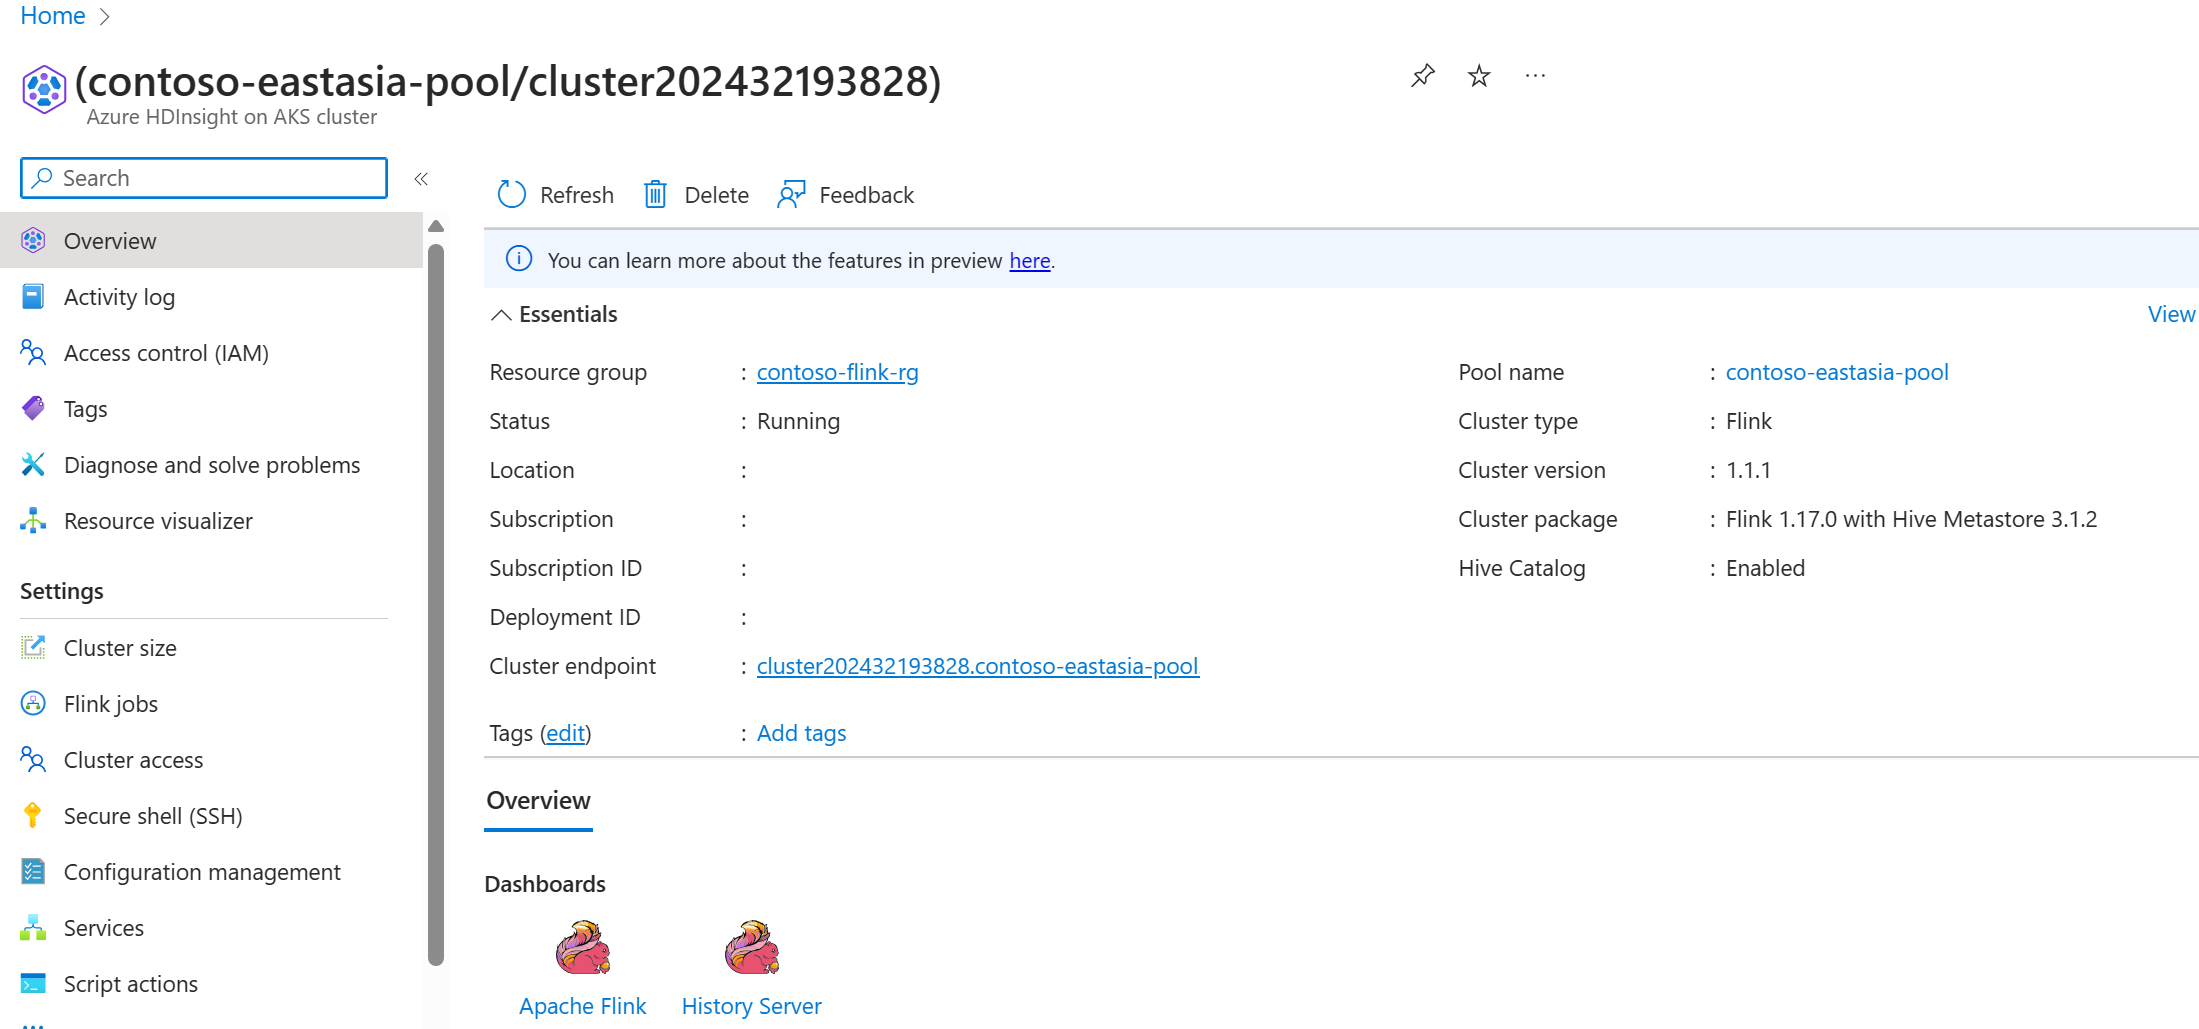Open the Apache Flink dashboard squirrel icon

(x=583, y=947)
